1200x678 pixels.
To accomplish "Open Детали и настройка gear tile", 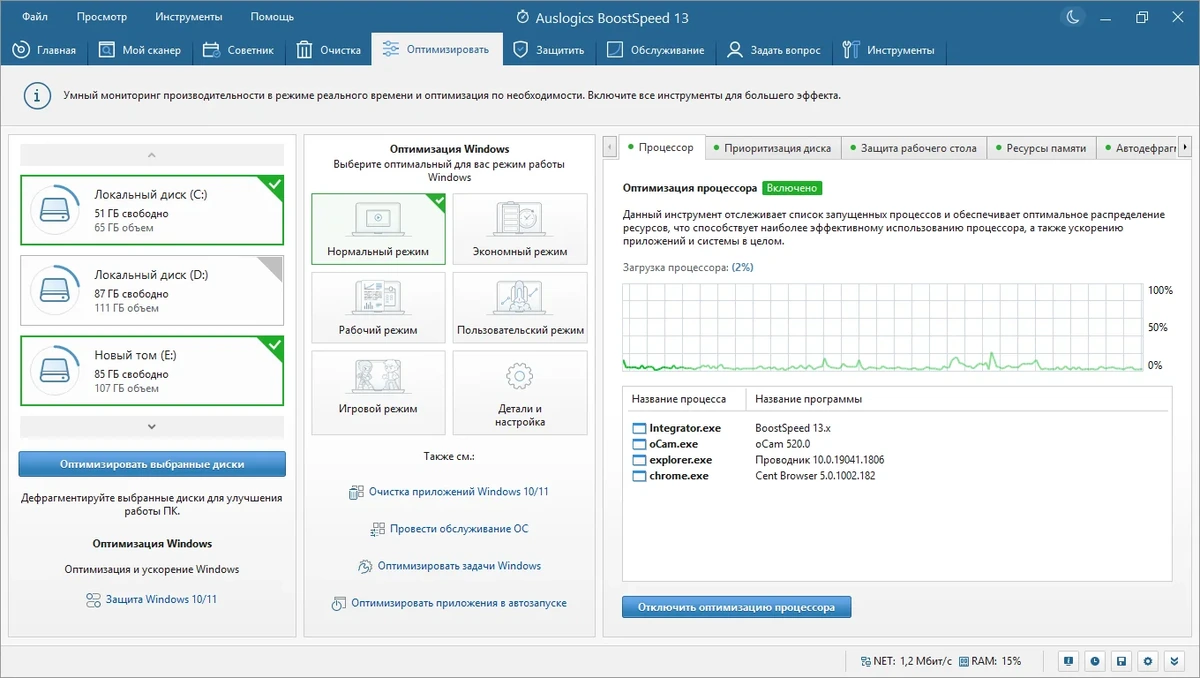I will pyautogui.click(x=520, y=392).
